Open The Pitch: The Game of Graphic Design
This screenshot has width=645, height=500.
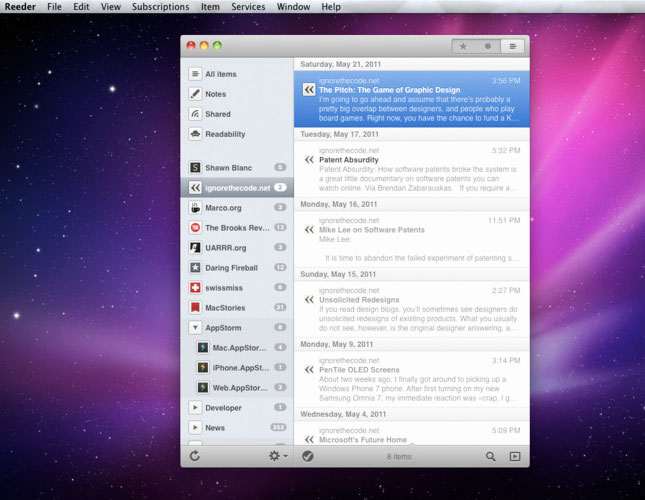[x=412, y=99]
